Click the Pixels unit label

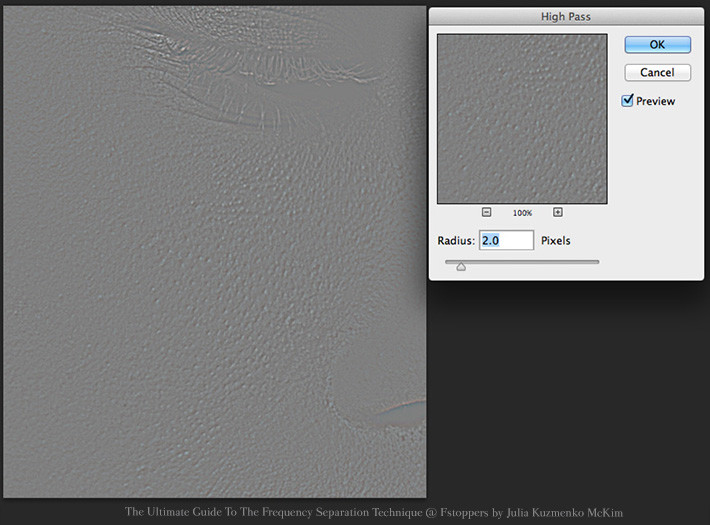[556, 241]
